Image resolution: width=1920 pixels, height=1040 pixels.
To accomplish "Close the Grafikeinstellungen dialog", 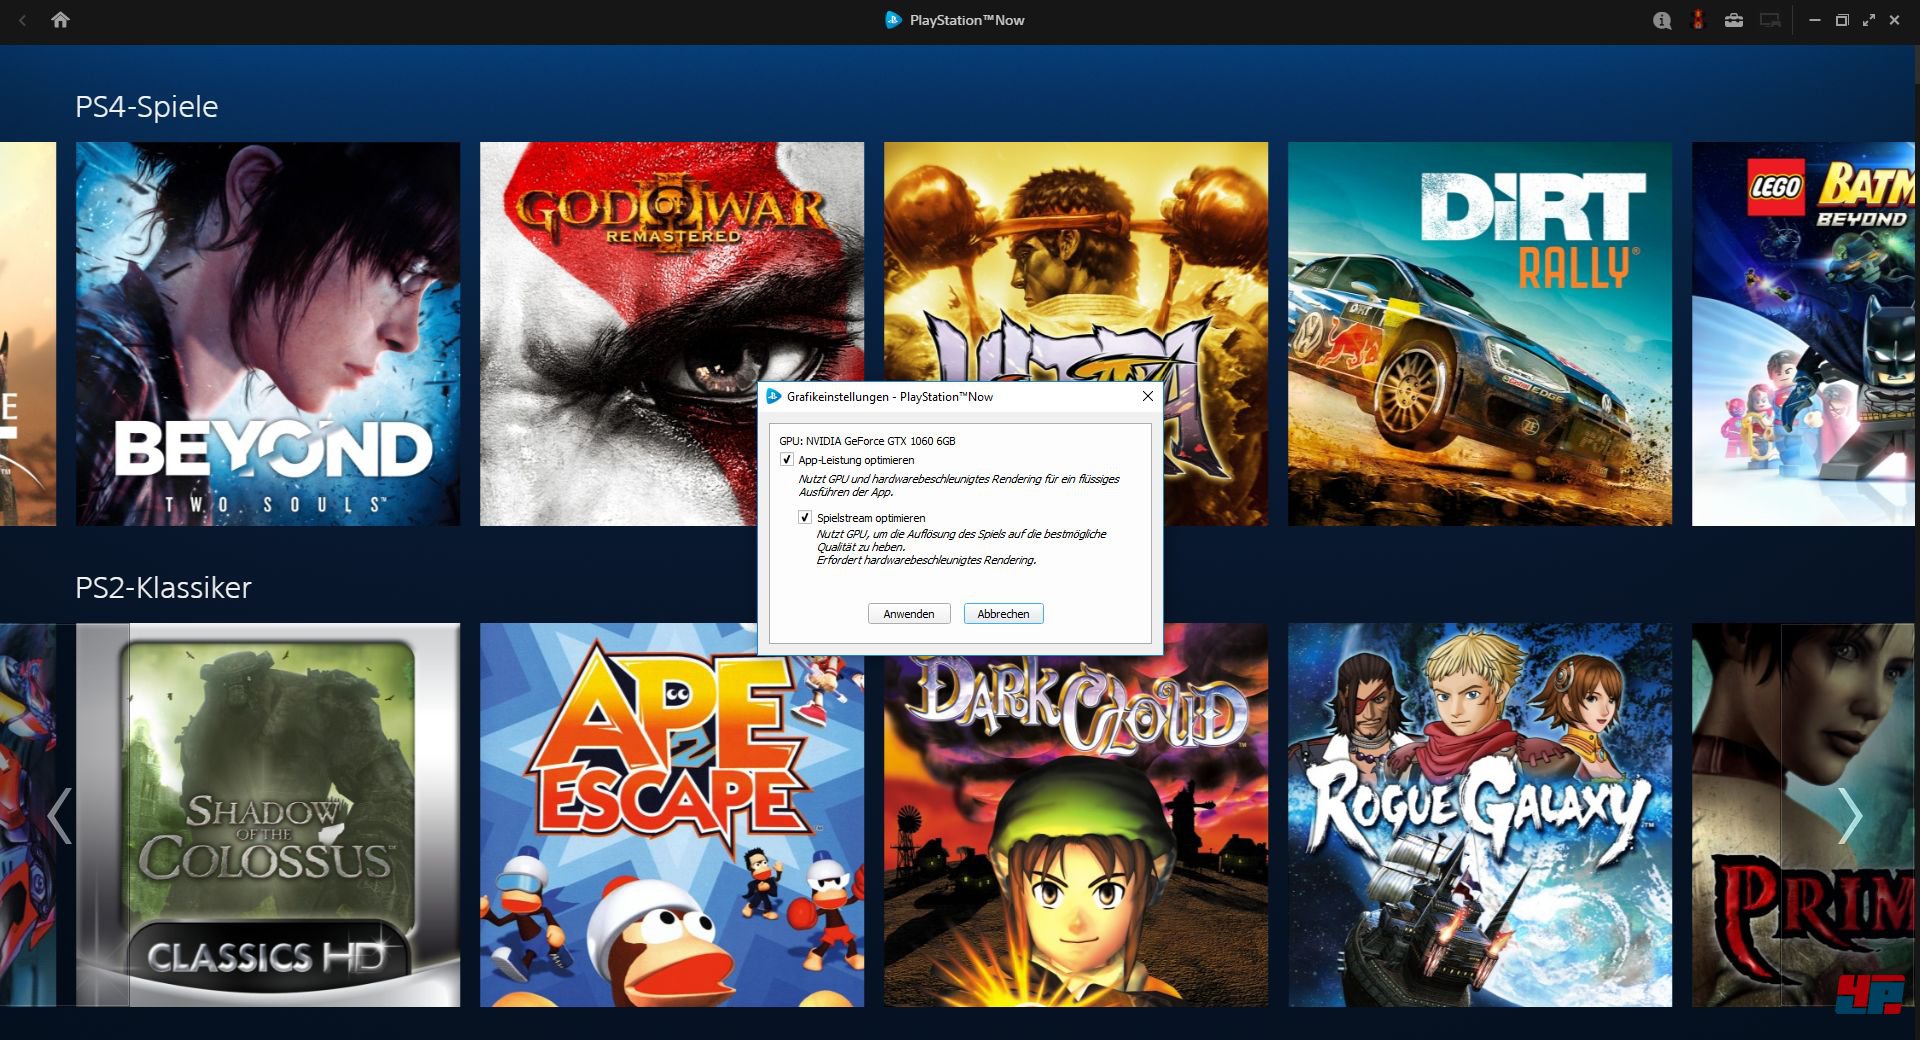I will [1148, 397].
